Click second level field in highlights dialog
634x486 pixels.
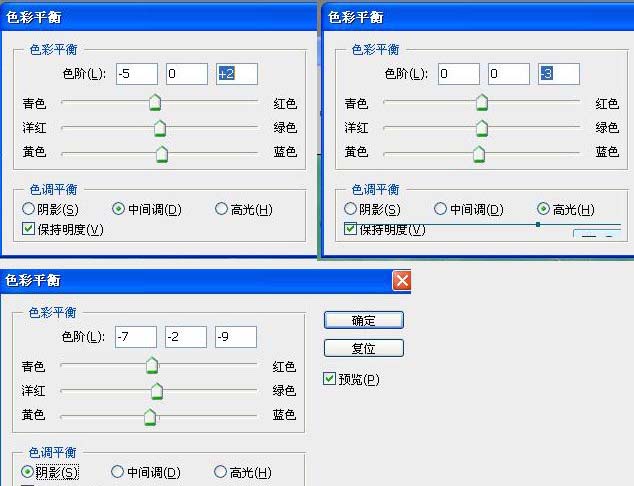click(x=509, y=74)
